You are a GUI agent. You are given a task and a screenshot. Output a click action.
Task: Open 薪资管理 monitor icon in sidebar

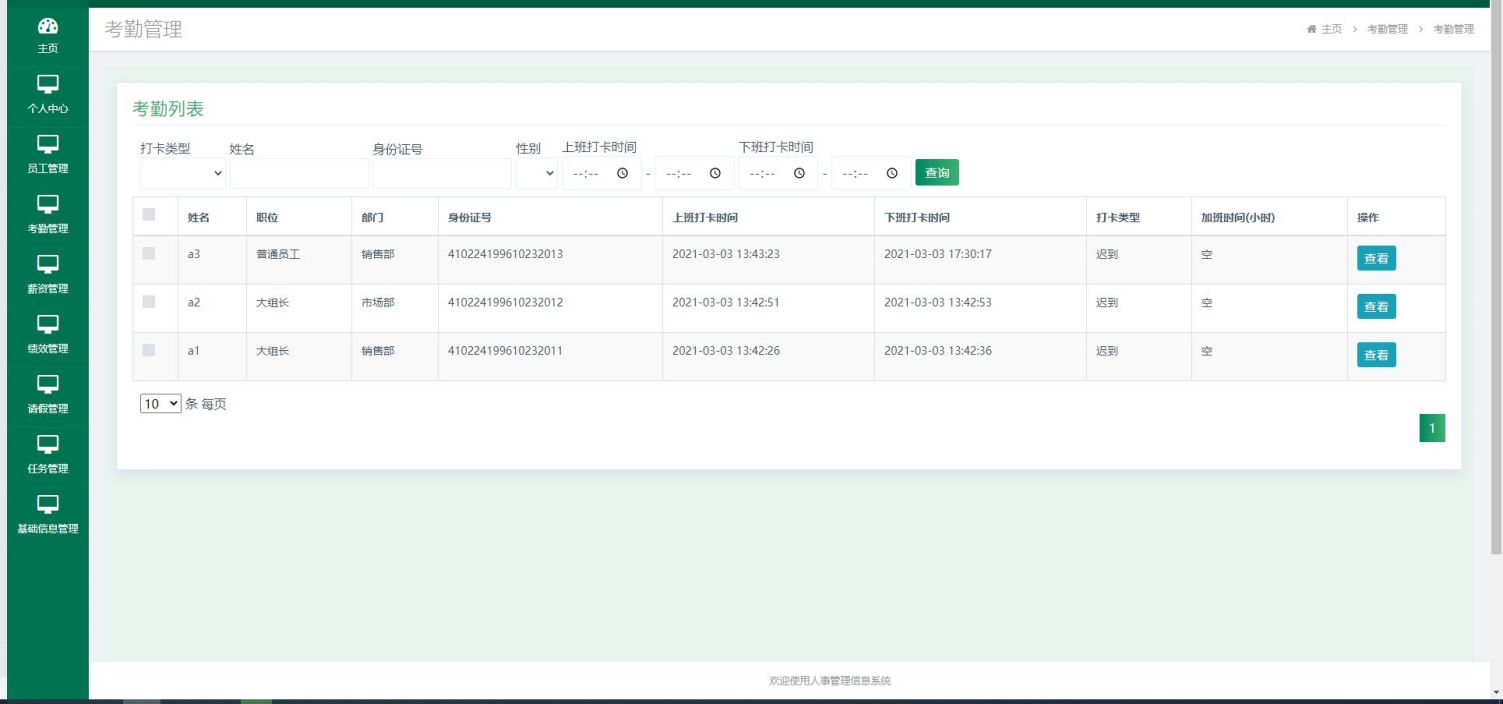click(47, 264)
